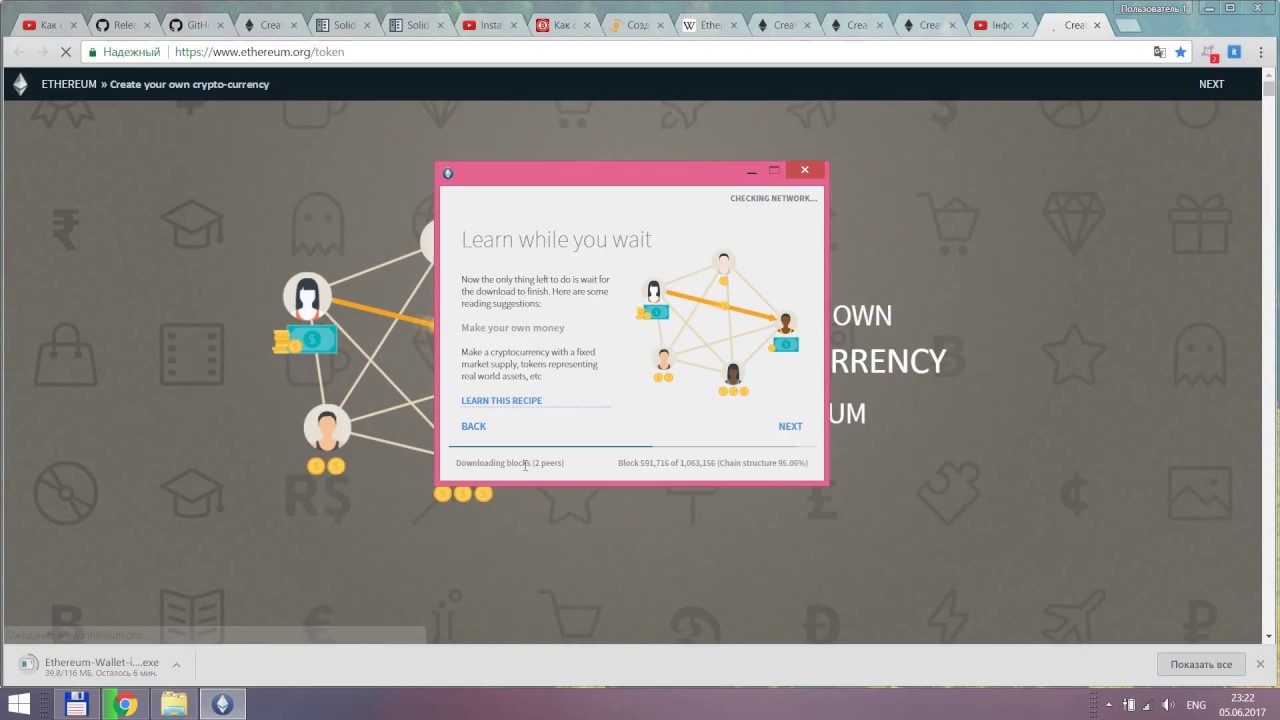The image size is (1280, 720).
Task: Stop loading the page
Action: (x=66, y=52)
